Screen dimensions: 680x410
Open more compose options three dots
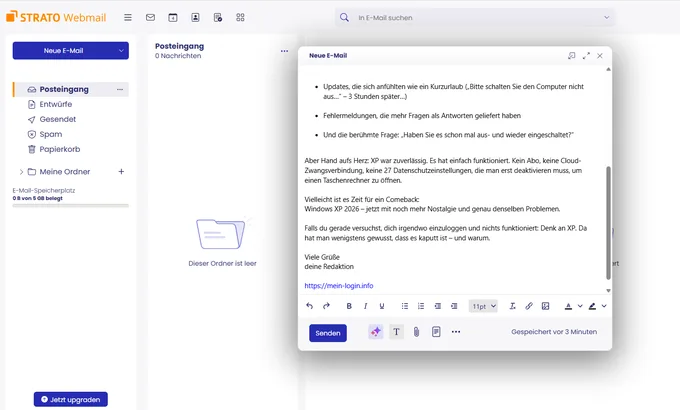[x=456, y=332]
